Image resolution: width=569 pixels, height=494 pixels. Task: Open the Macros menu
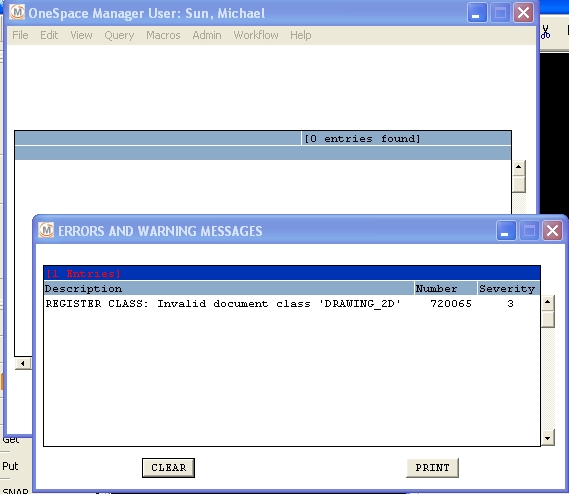[163, 35]
